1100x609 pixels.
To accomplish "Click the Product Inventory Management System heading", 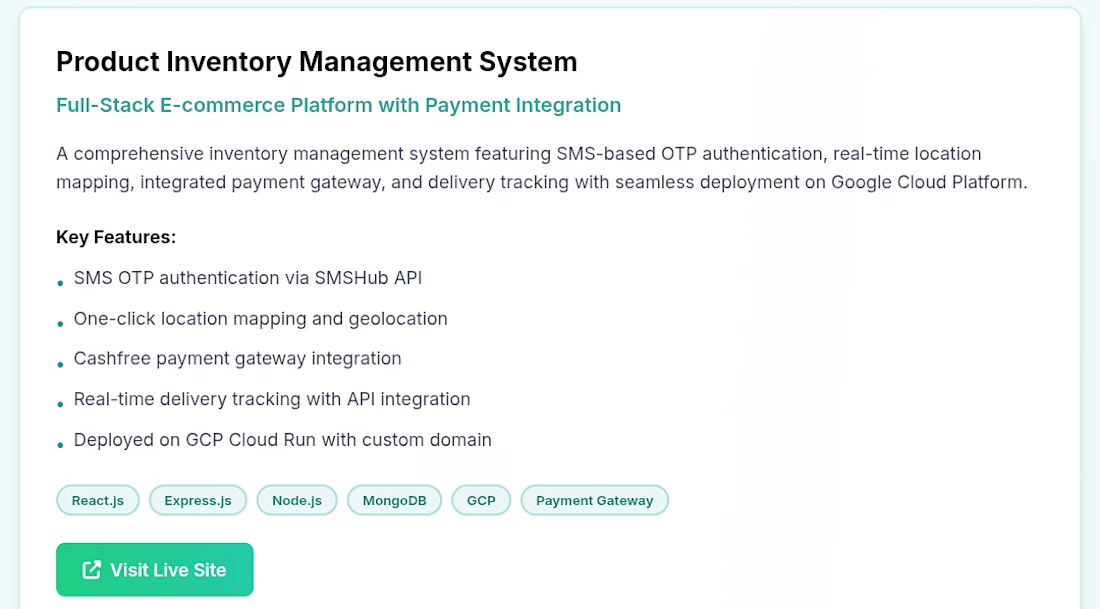I will 316,62.
